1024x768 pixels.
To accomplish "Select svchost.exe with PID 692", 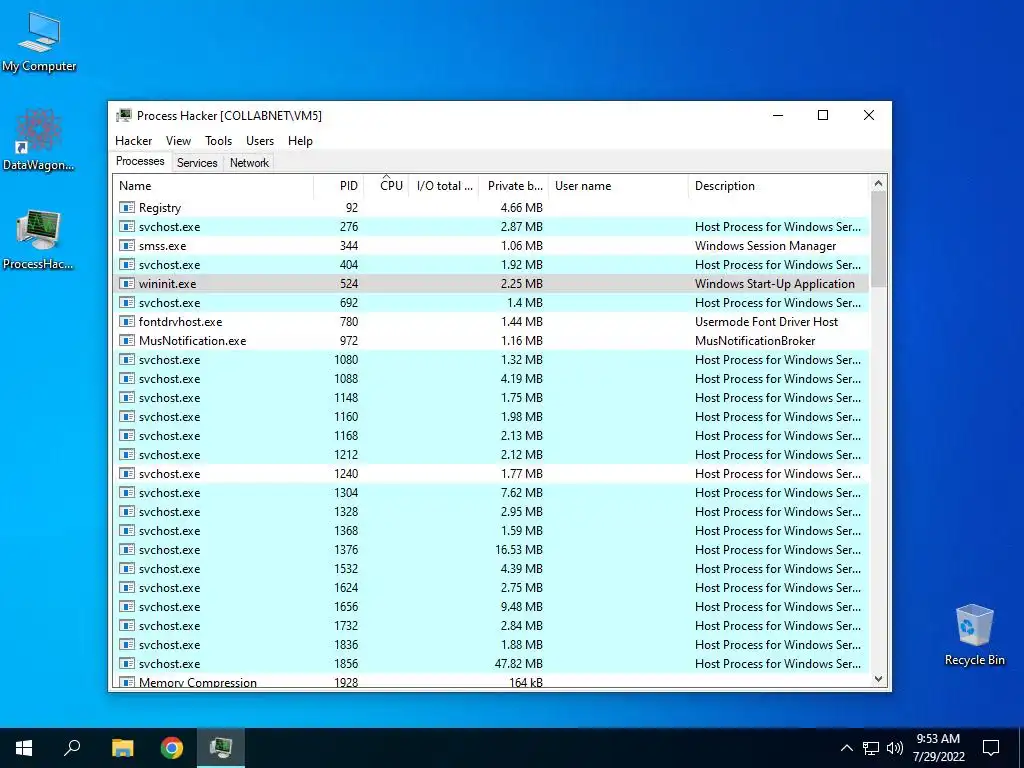I will pyautogui.click(x=491, y=302).
